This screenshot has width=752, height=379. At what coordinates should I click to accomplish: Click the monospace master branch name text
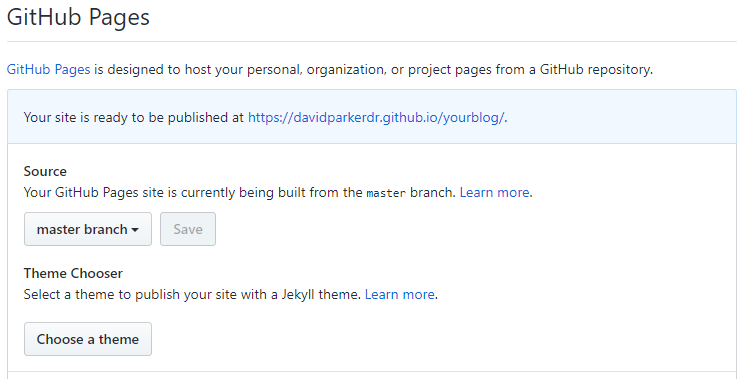pyautogui.click(x=386, y=193)
